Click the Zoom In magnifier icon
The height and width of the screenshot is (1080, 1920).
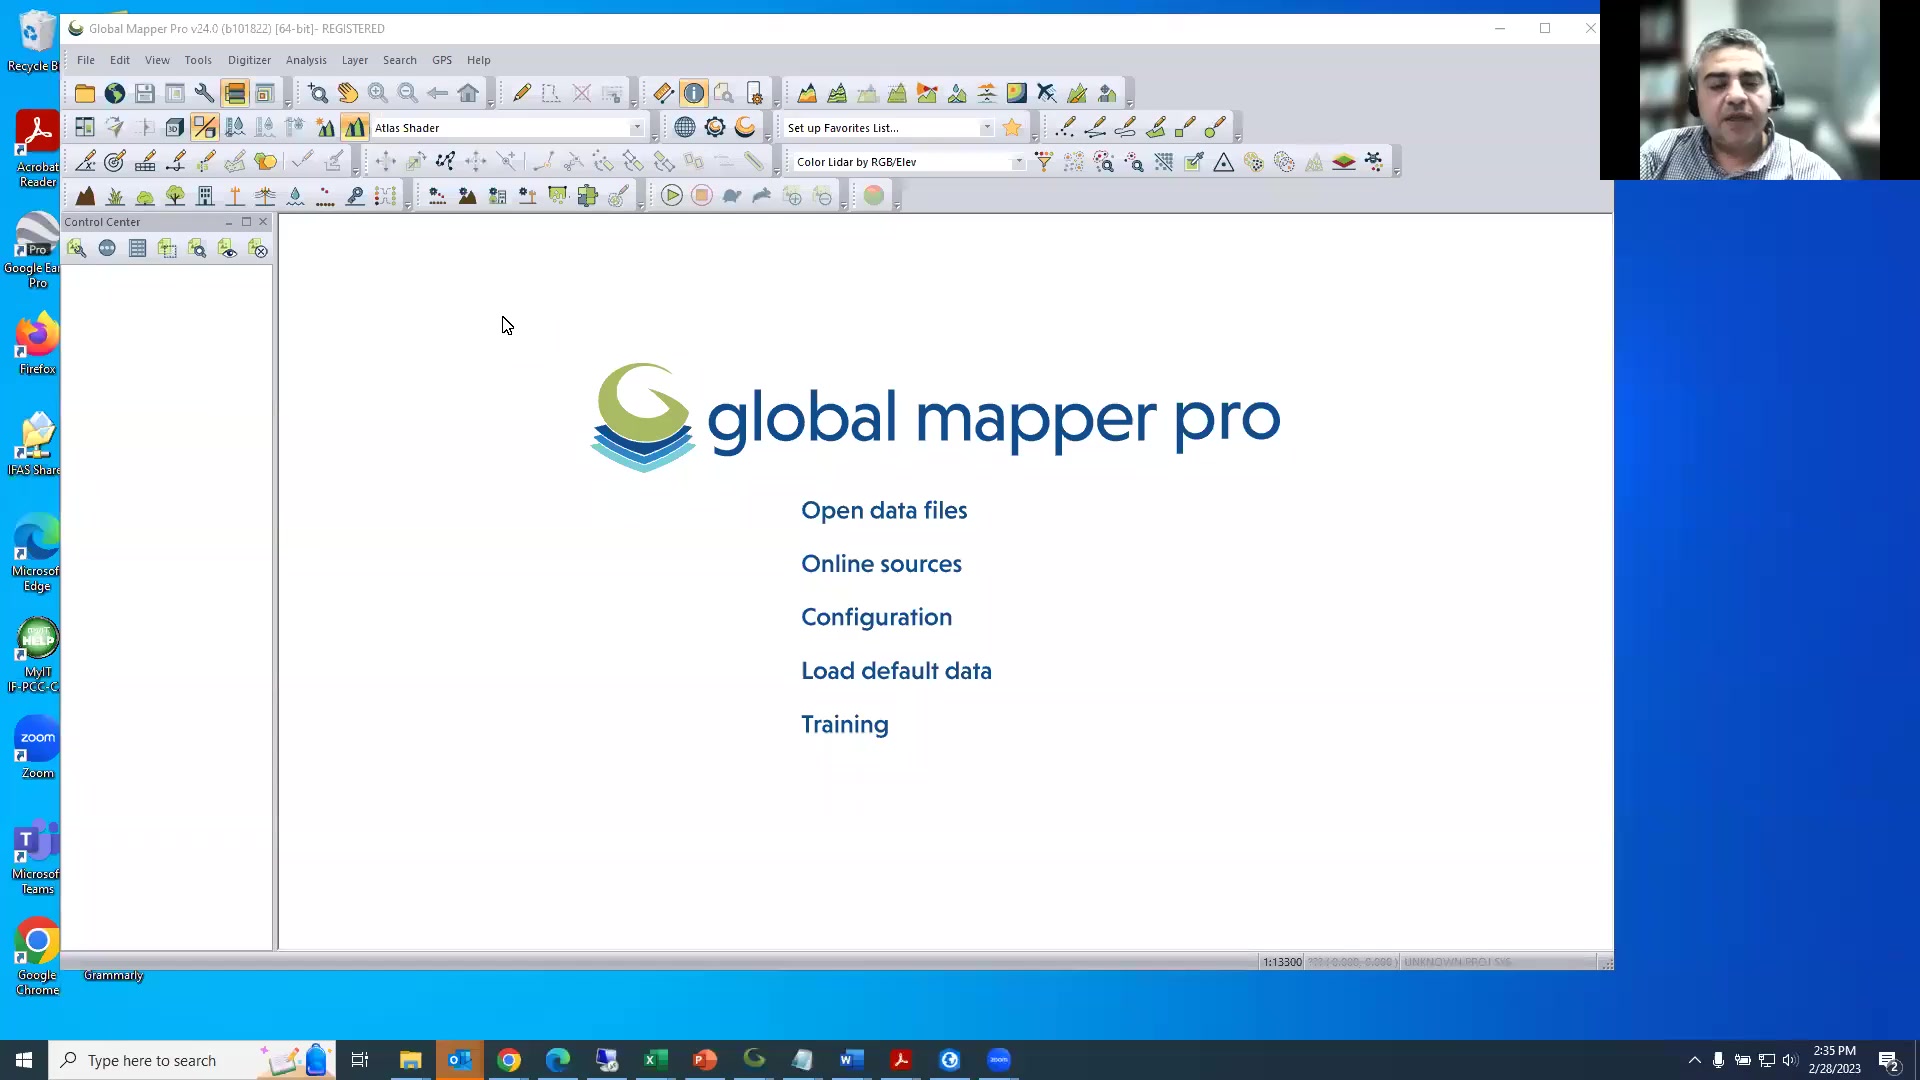click(378, 92)
